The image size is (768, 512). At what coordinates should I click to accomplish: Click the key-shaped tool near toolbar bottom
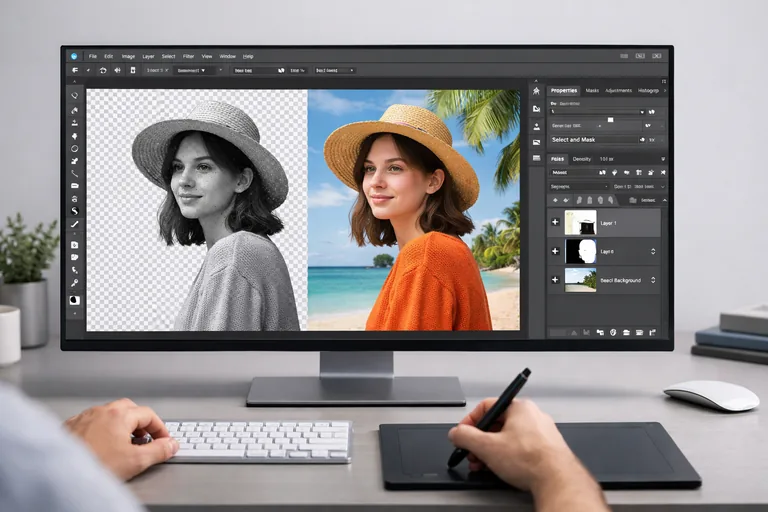(74, 283)
